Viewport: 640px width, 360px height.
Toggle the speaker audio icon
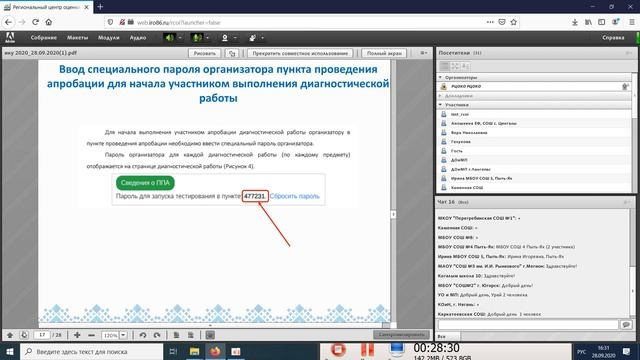(x=169, y=38)
